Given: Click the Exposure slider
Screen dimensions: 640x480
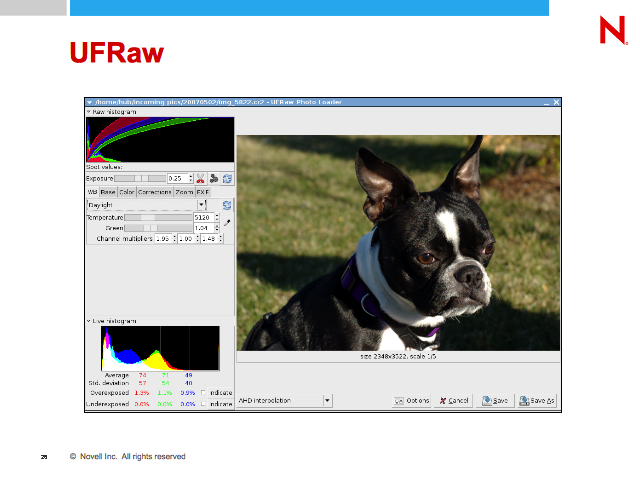Looking at the screenshot, I should pos(140,178).
